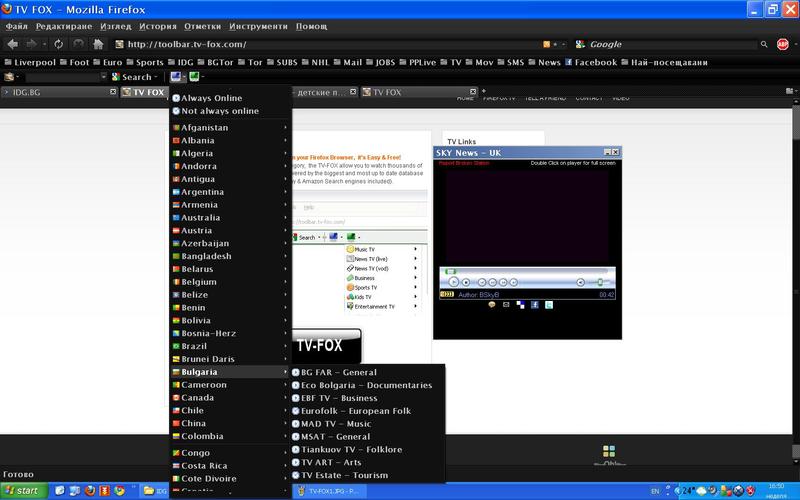Open the Файл menu
The width and height of the screenshot is (800, 500).
[16, 26]
